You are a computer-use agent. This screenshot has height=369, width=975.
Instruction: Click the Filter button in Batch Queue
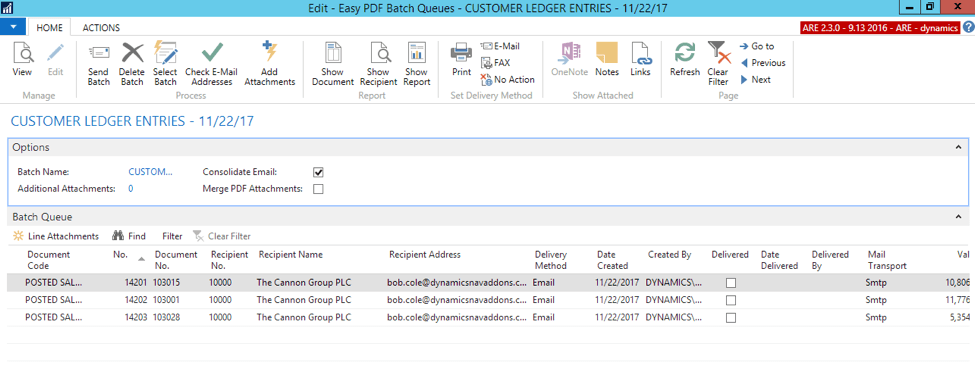tap(172, 236)
